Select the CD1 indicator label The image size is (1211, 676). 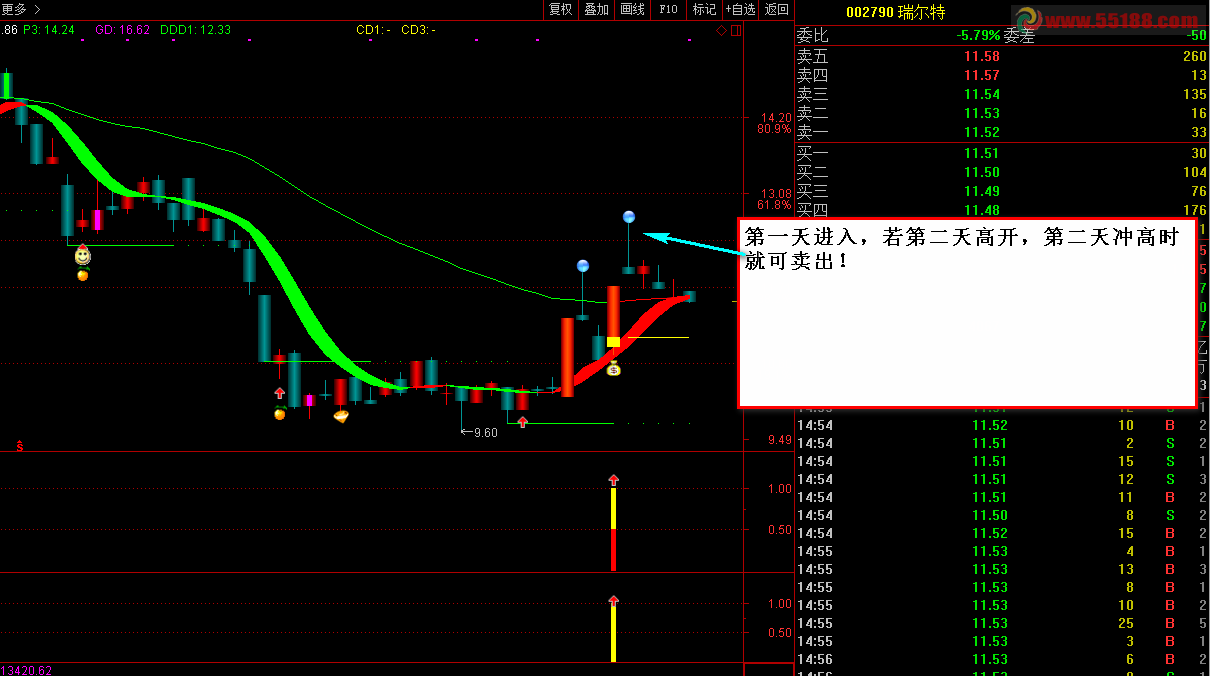pos(373,30)
